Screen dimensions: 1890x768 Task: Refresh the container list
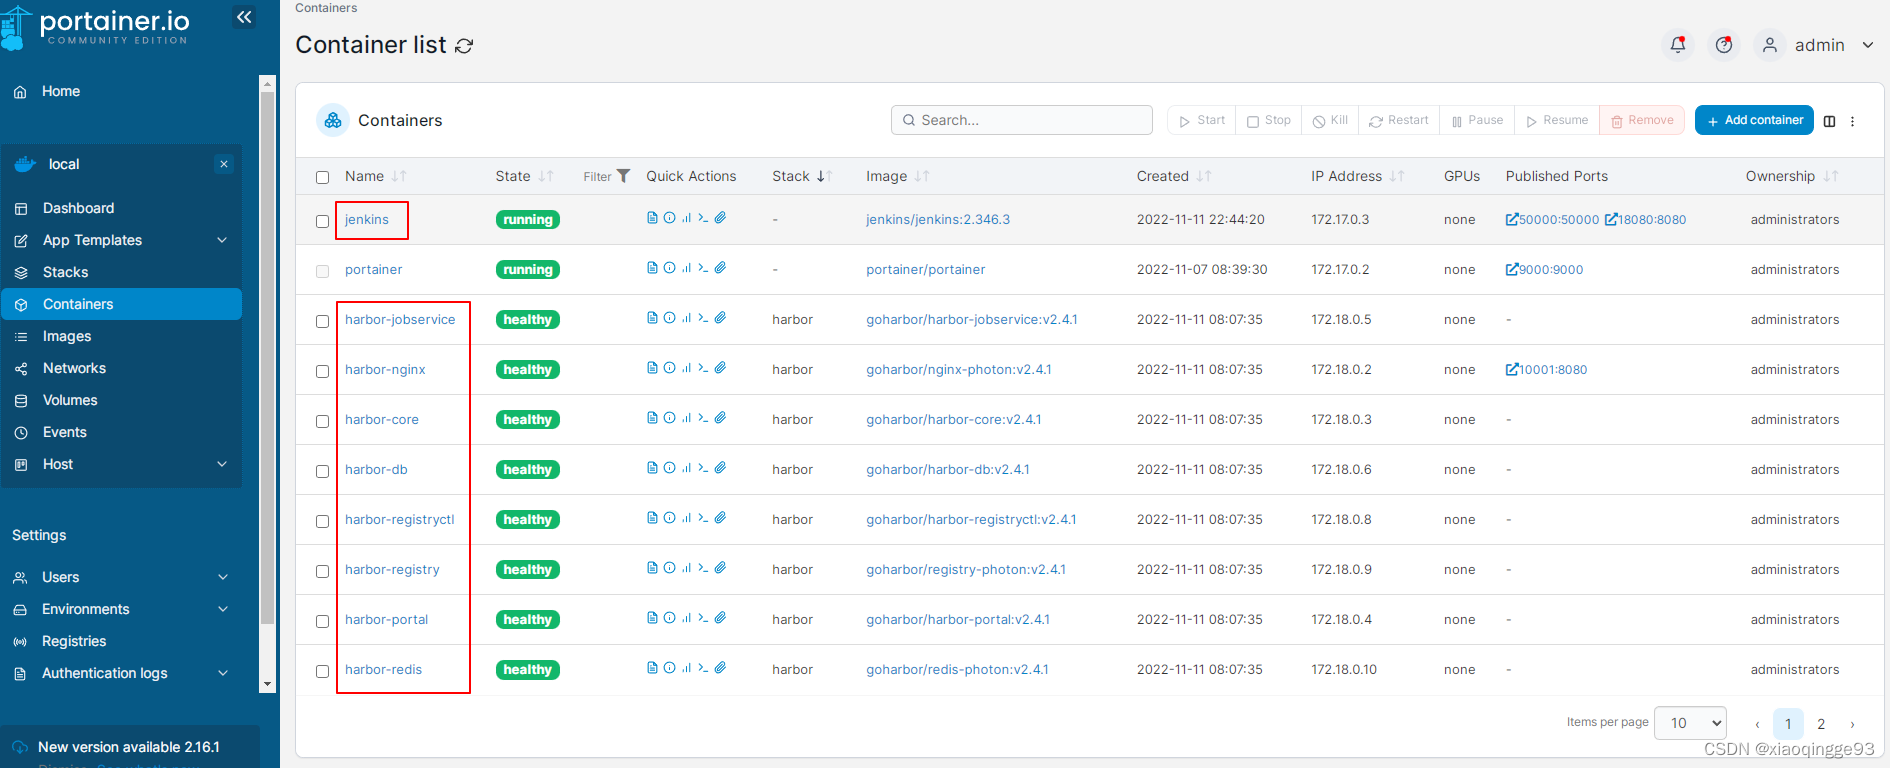464,46
